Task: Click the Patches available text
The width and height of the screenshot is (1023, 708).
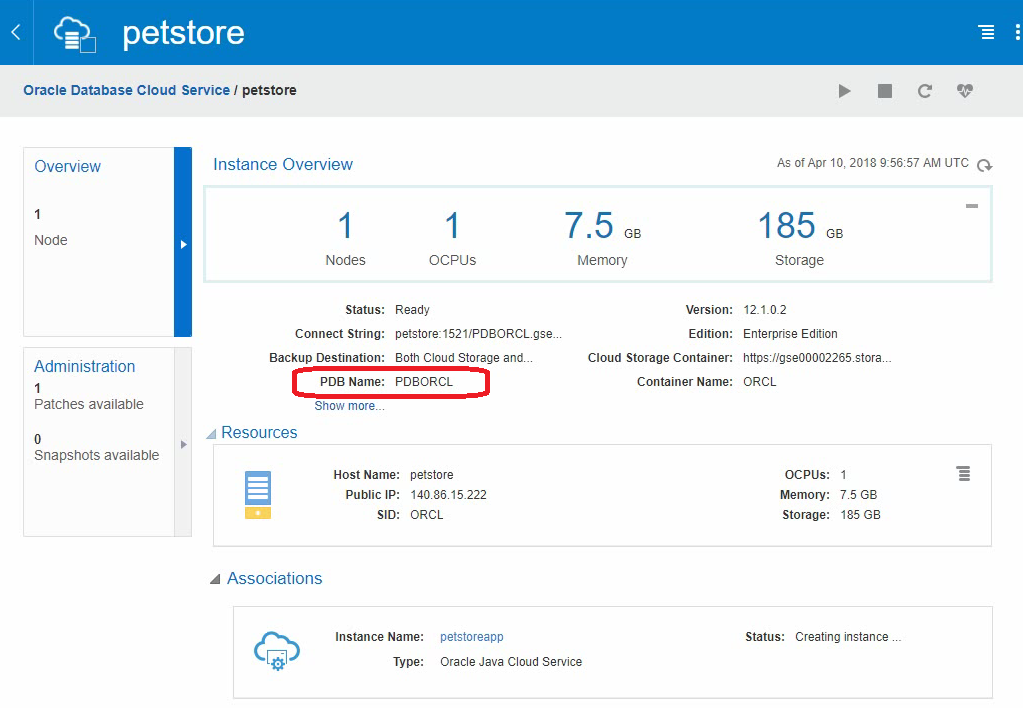Action: 89,405
